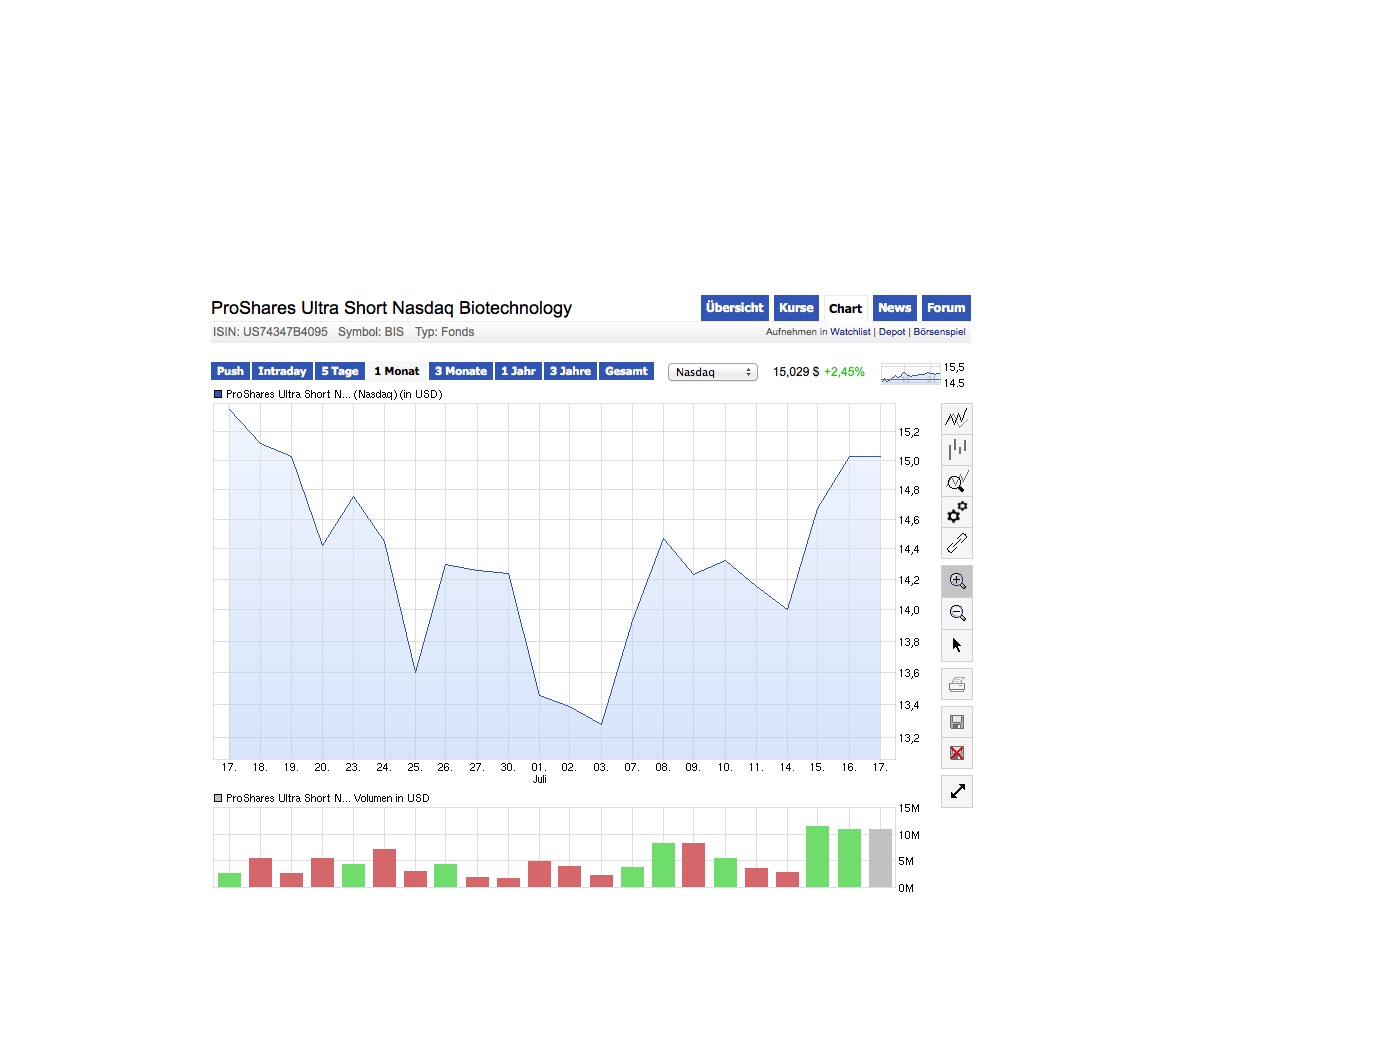Add to Watchlist link

(x=850, y=332)
